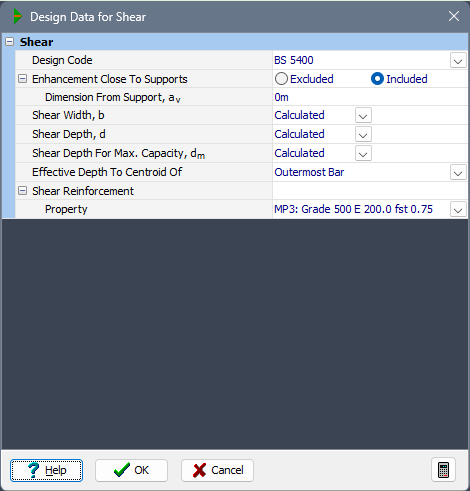Click the Dimension From Support value field
This screenshot has height=491, width=470.
coord(370,97)
